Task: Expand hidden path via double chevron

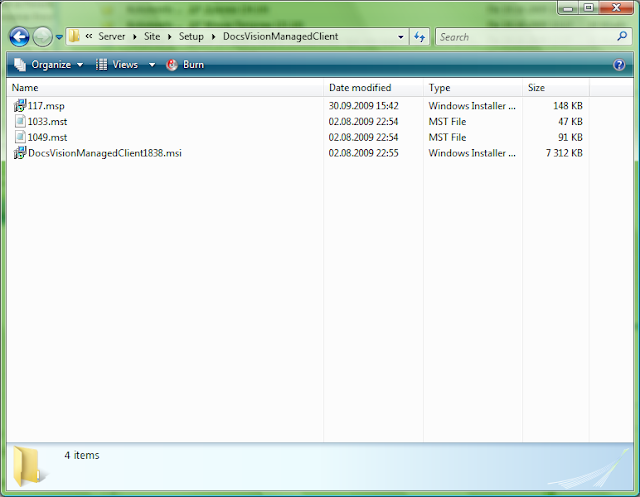Action: [89, 36]
